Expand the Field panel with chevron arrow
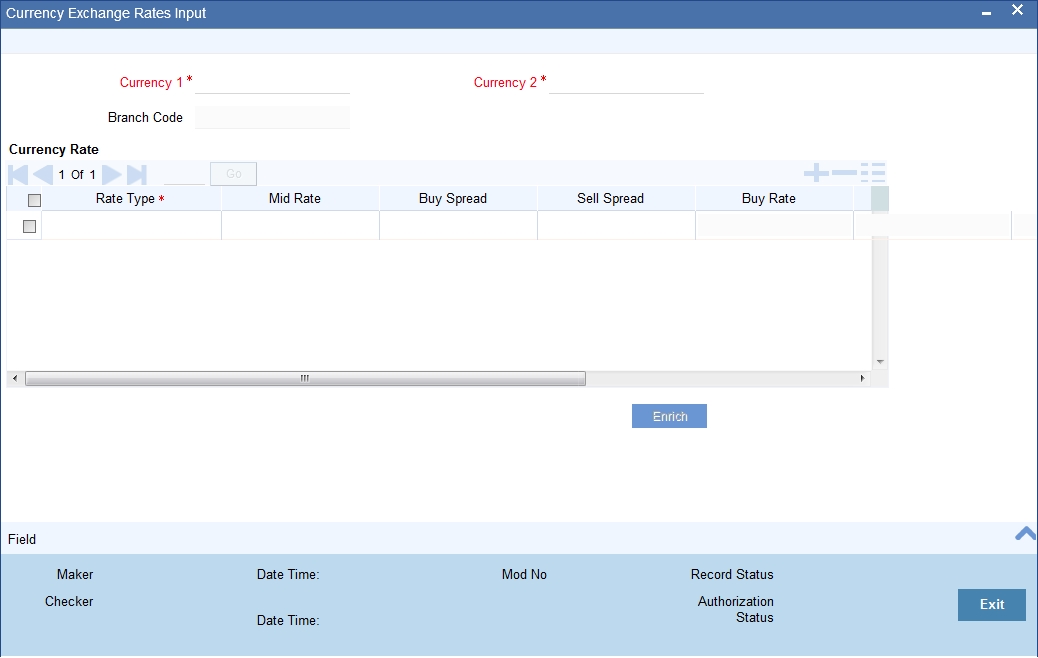This screenshot has width=1038, height=658. click(1025, 534)
